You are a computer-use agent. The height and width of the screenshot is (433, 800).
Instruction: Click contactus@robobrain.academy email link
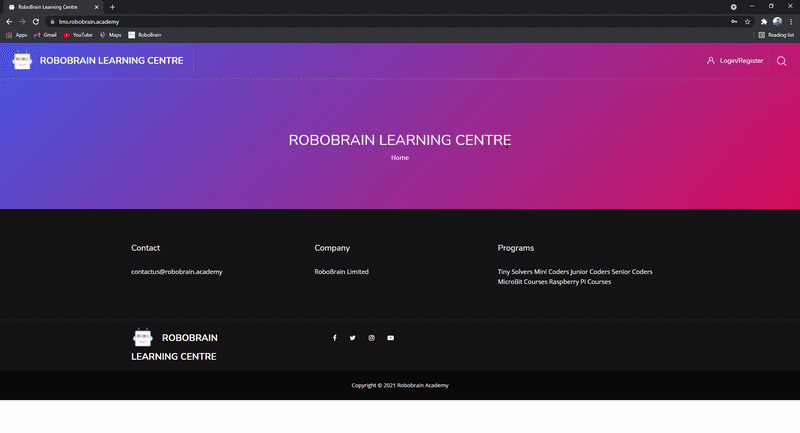pyautogui.click(x=177, y=272)
